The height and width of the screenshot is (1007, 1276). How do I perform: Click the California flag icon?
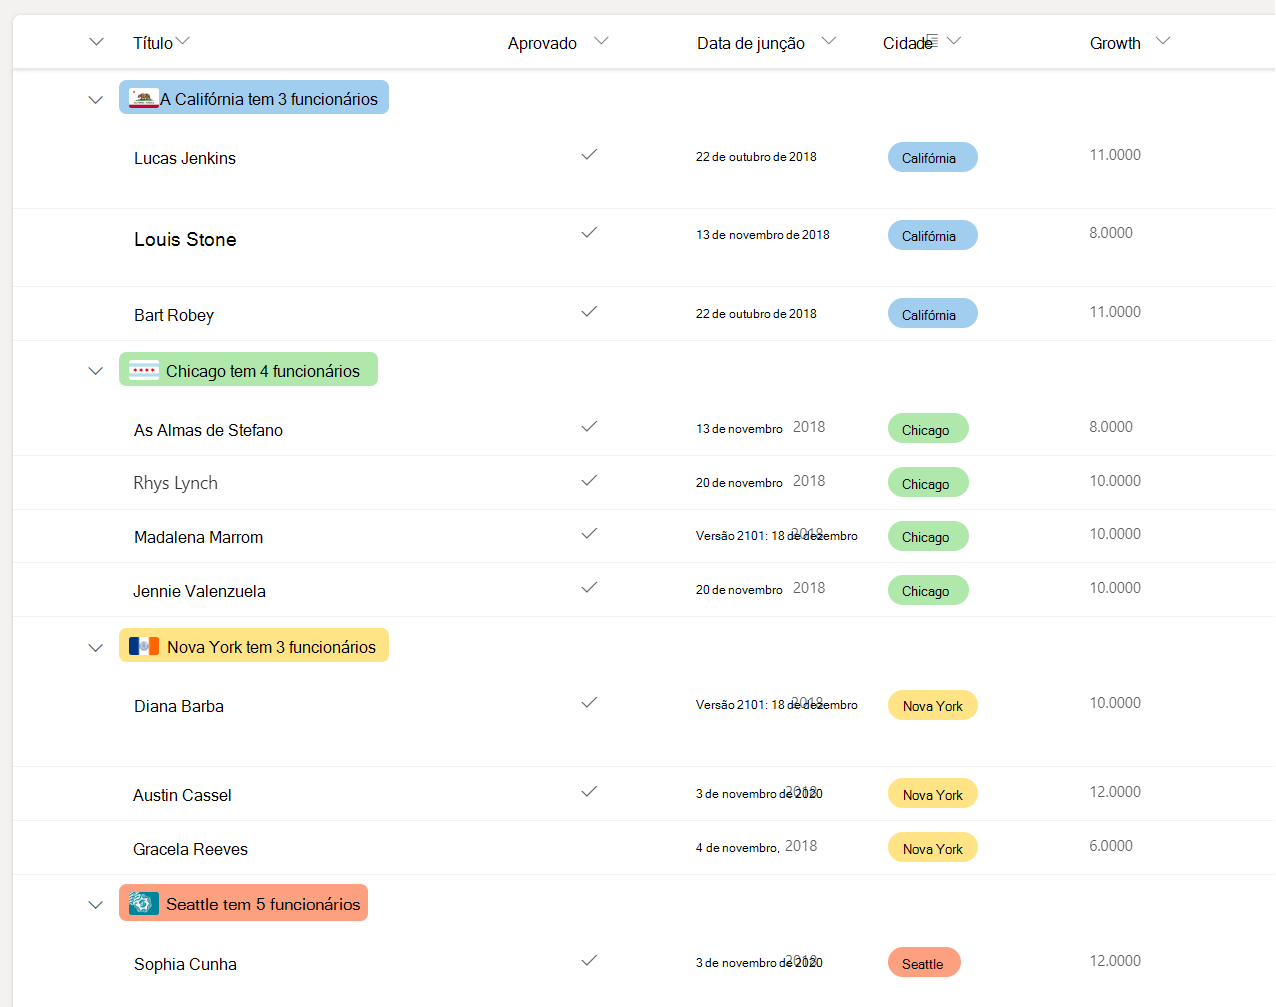pyautogui.click(x=144, y=98)
